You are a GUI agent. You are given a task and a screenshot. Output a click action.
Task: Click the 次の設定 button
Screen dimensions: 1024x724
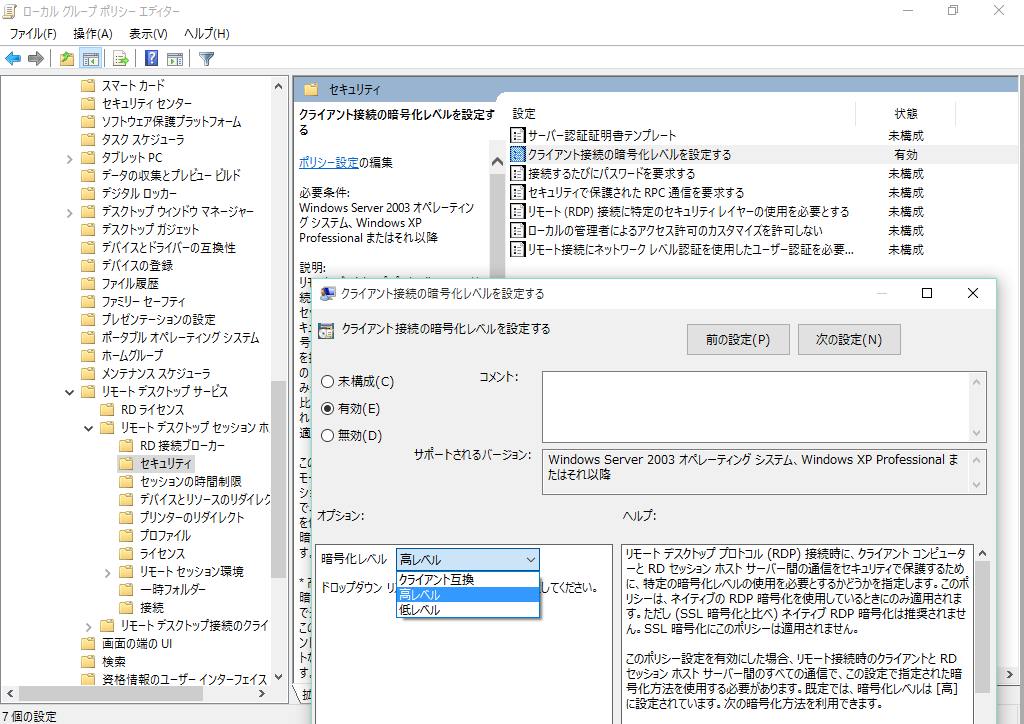848,339
